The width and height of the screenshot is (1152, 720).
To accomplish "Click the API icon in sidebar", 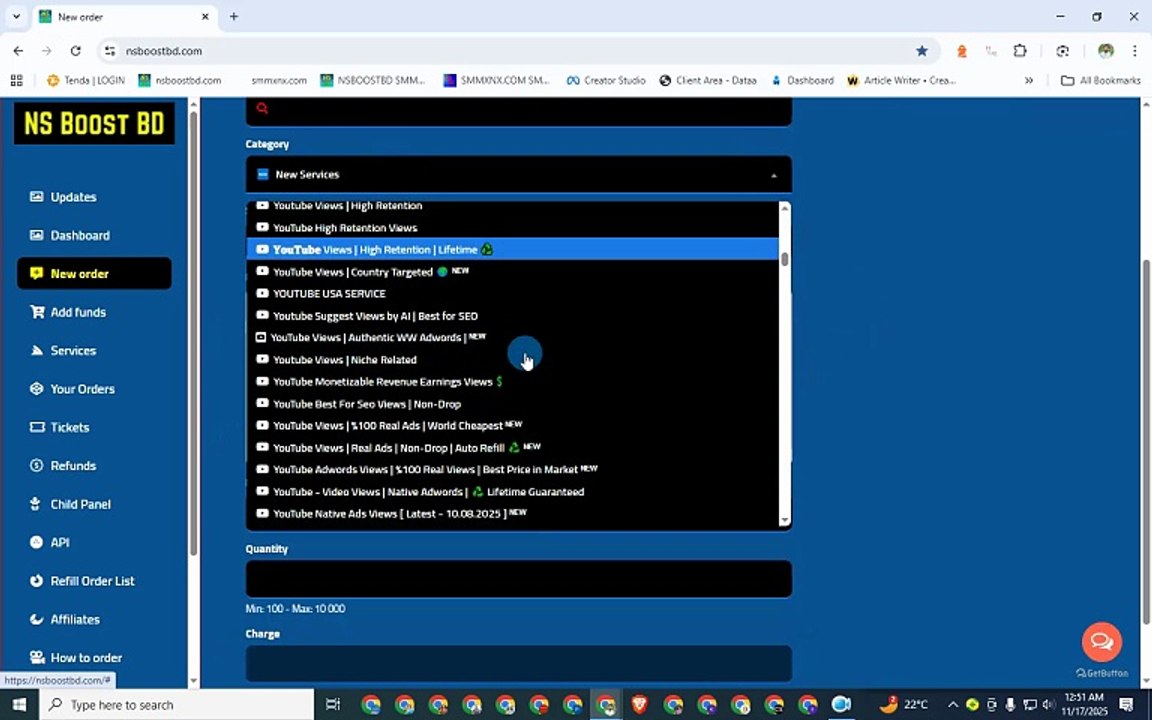I will (x=36, y=542).
